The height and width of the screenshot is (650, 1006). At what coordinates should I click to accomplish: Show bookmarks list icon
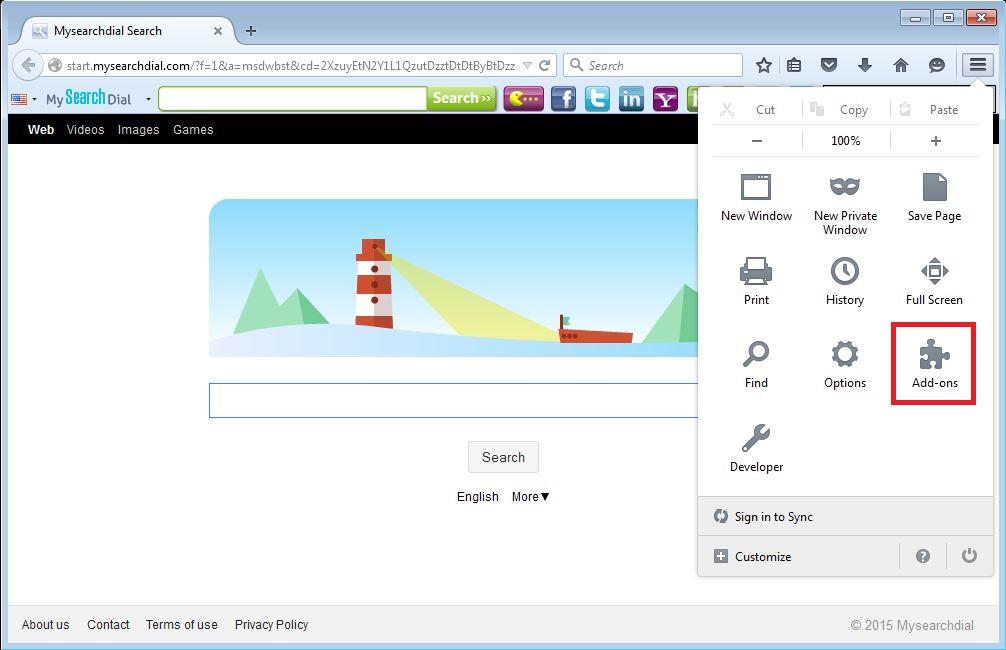(794, 65)
